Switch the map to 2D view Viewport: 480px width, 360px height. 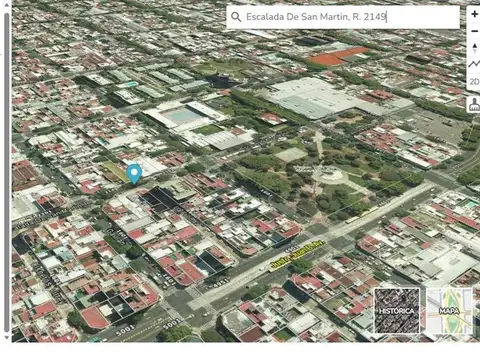click(x=474, y=81)
